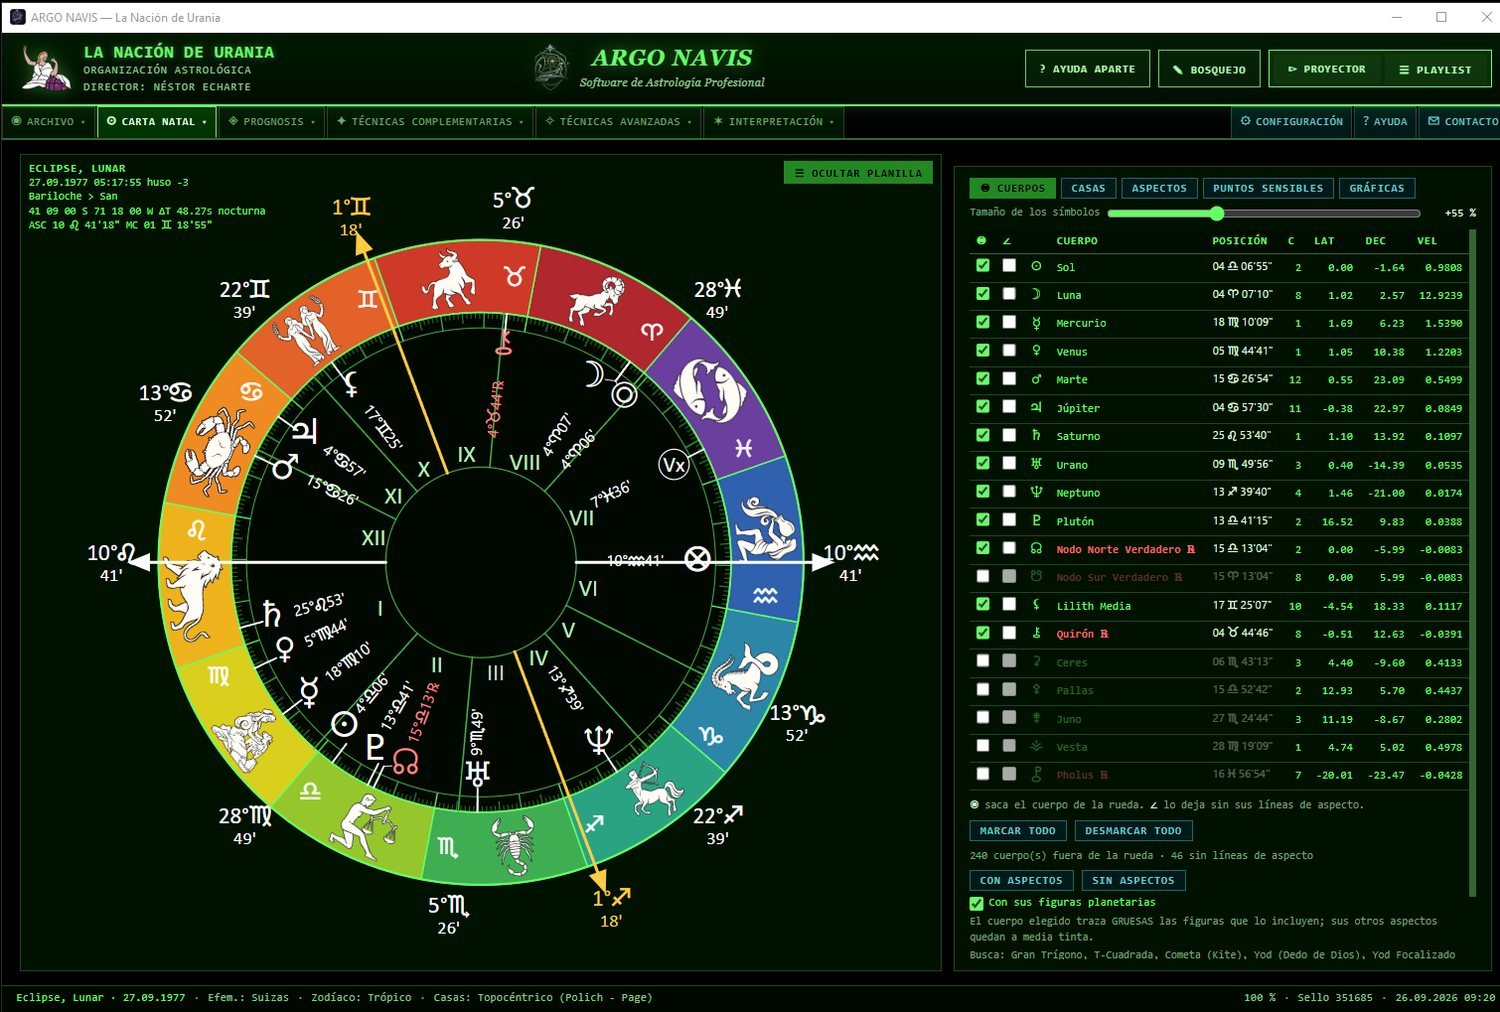Click the Scorpio scorpion figure on the wheel
This screenshot has width=1500, height=1012.
tap(512, 845)
